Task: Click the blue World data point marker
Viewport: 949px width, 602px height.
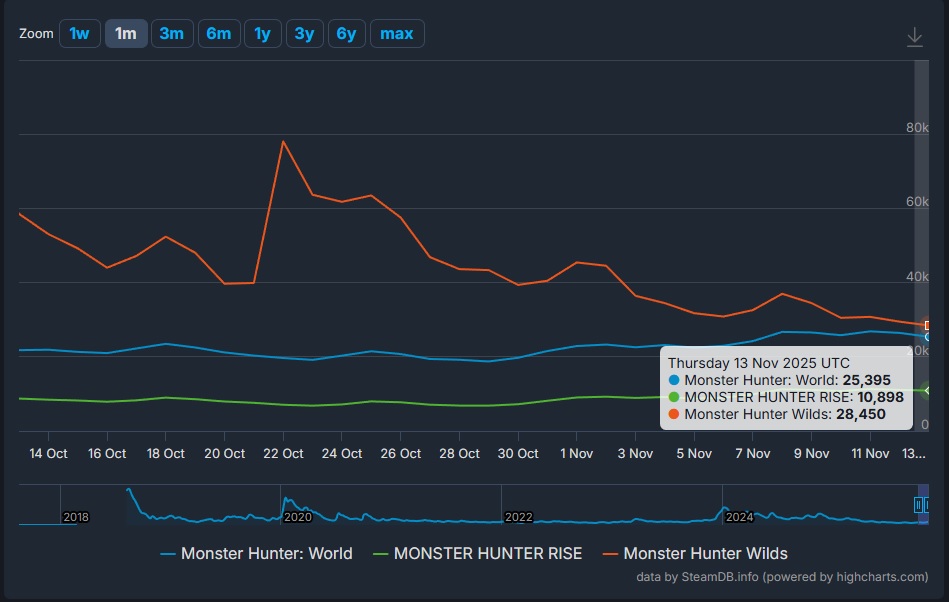Action: [928, 337]
